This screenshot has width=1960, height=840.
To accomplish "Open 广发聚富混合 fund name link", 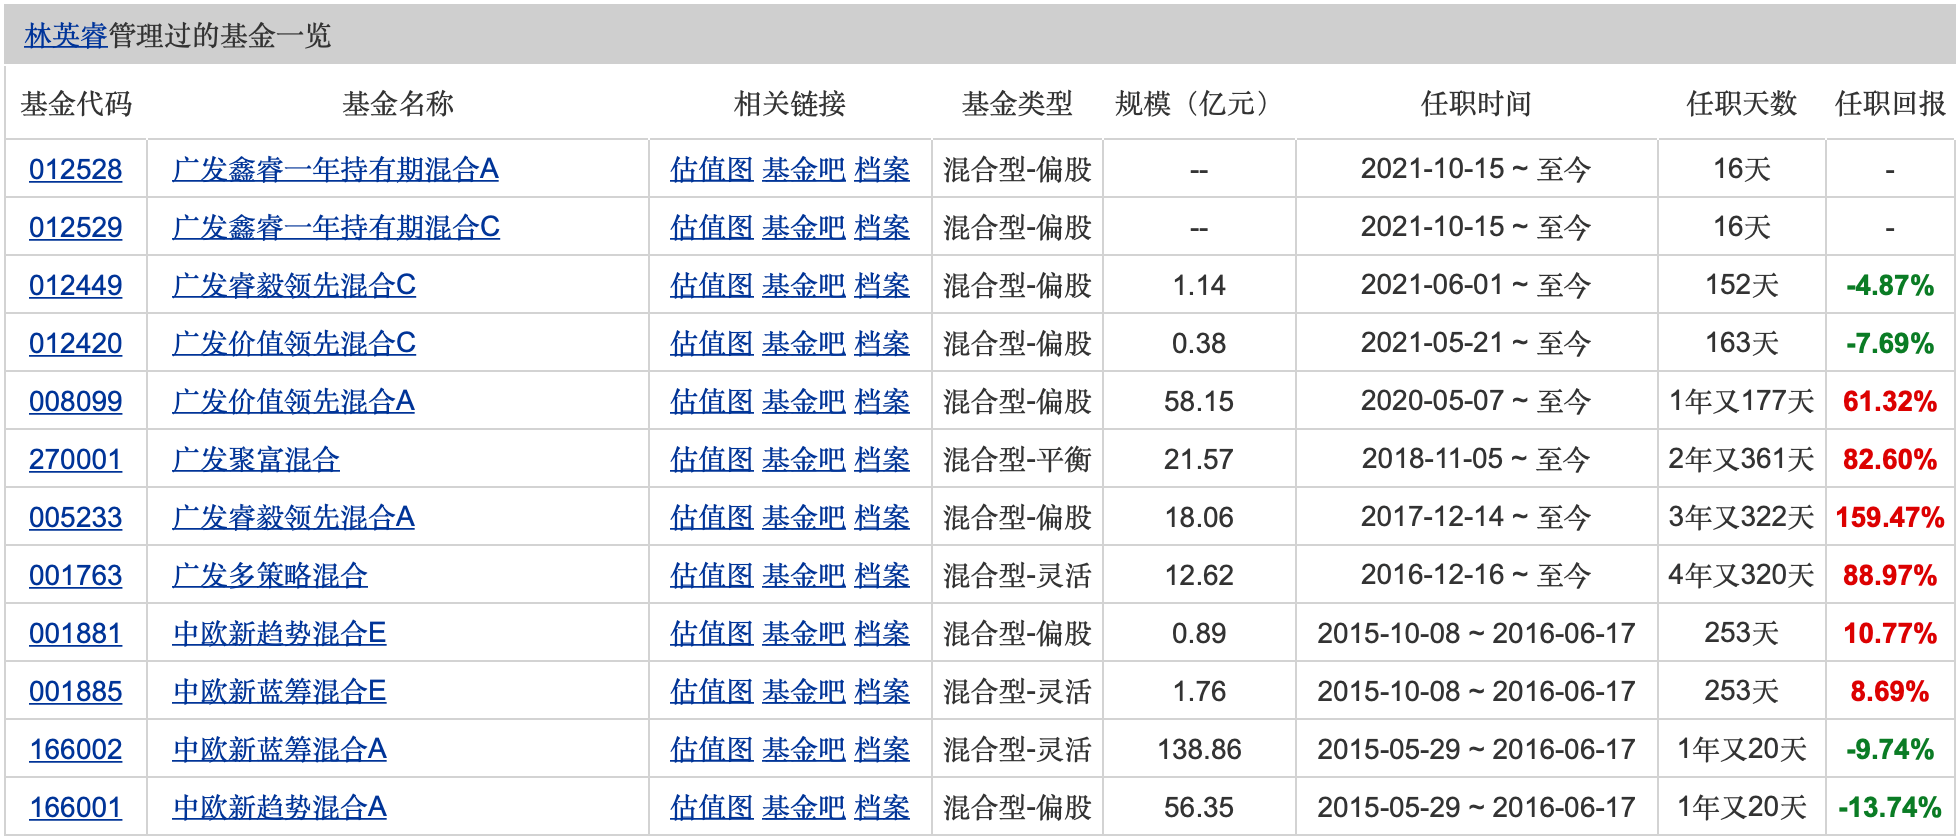I will 256,460.
